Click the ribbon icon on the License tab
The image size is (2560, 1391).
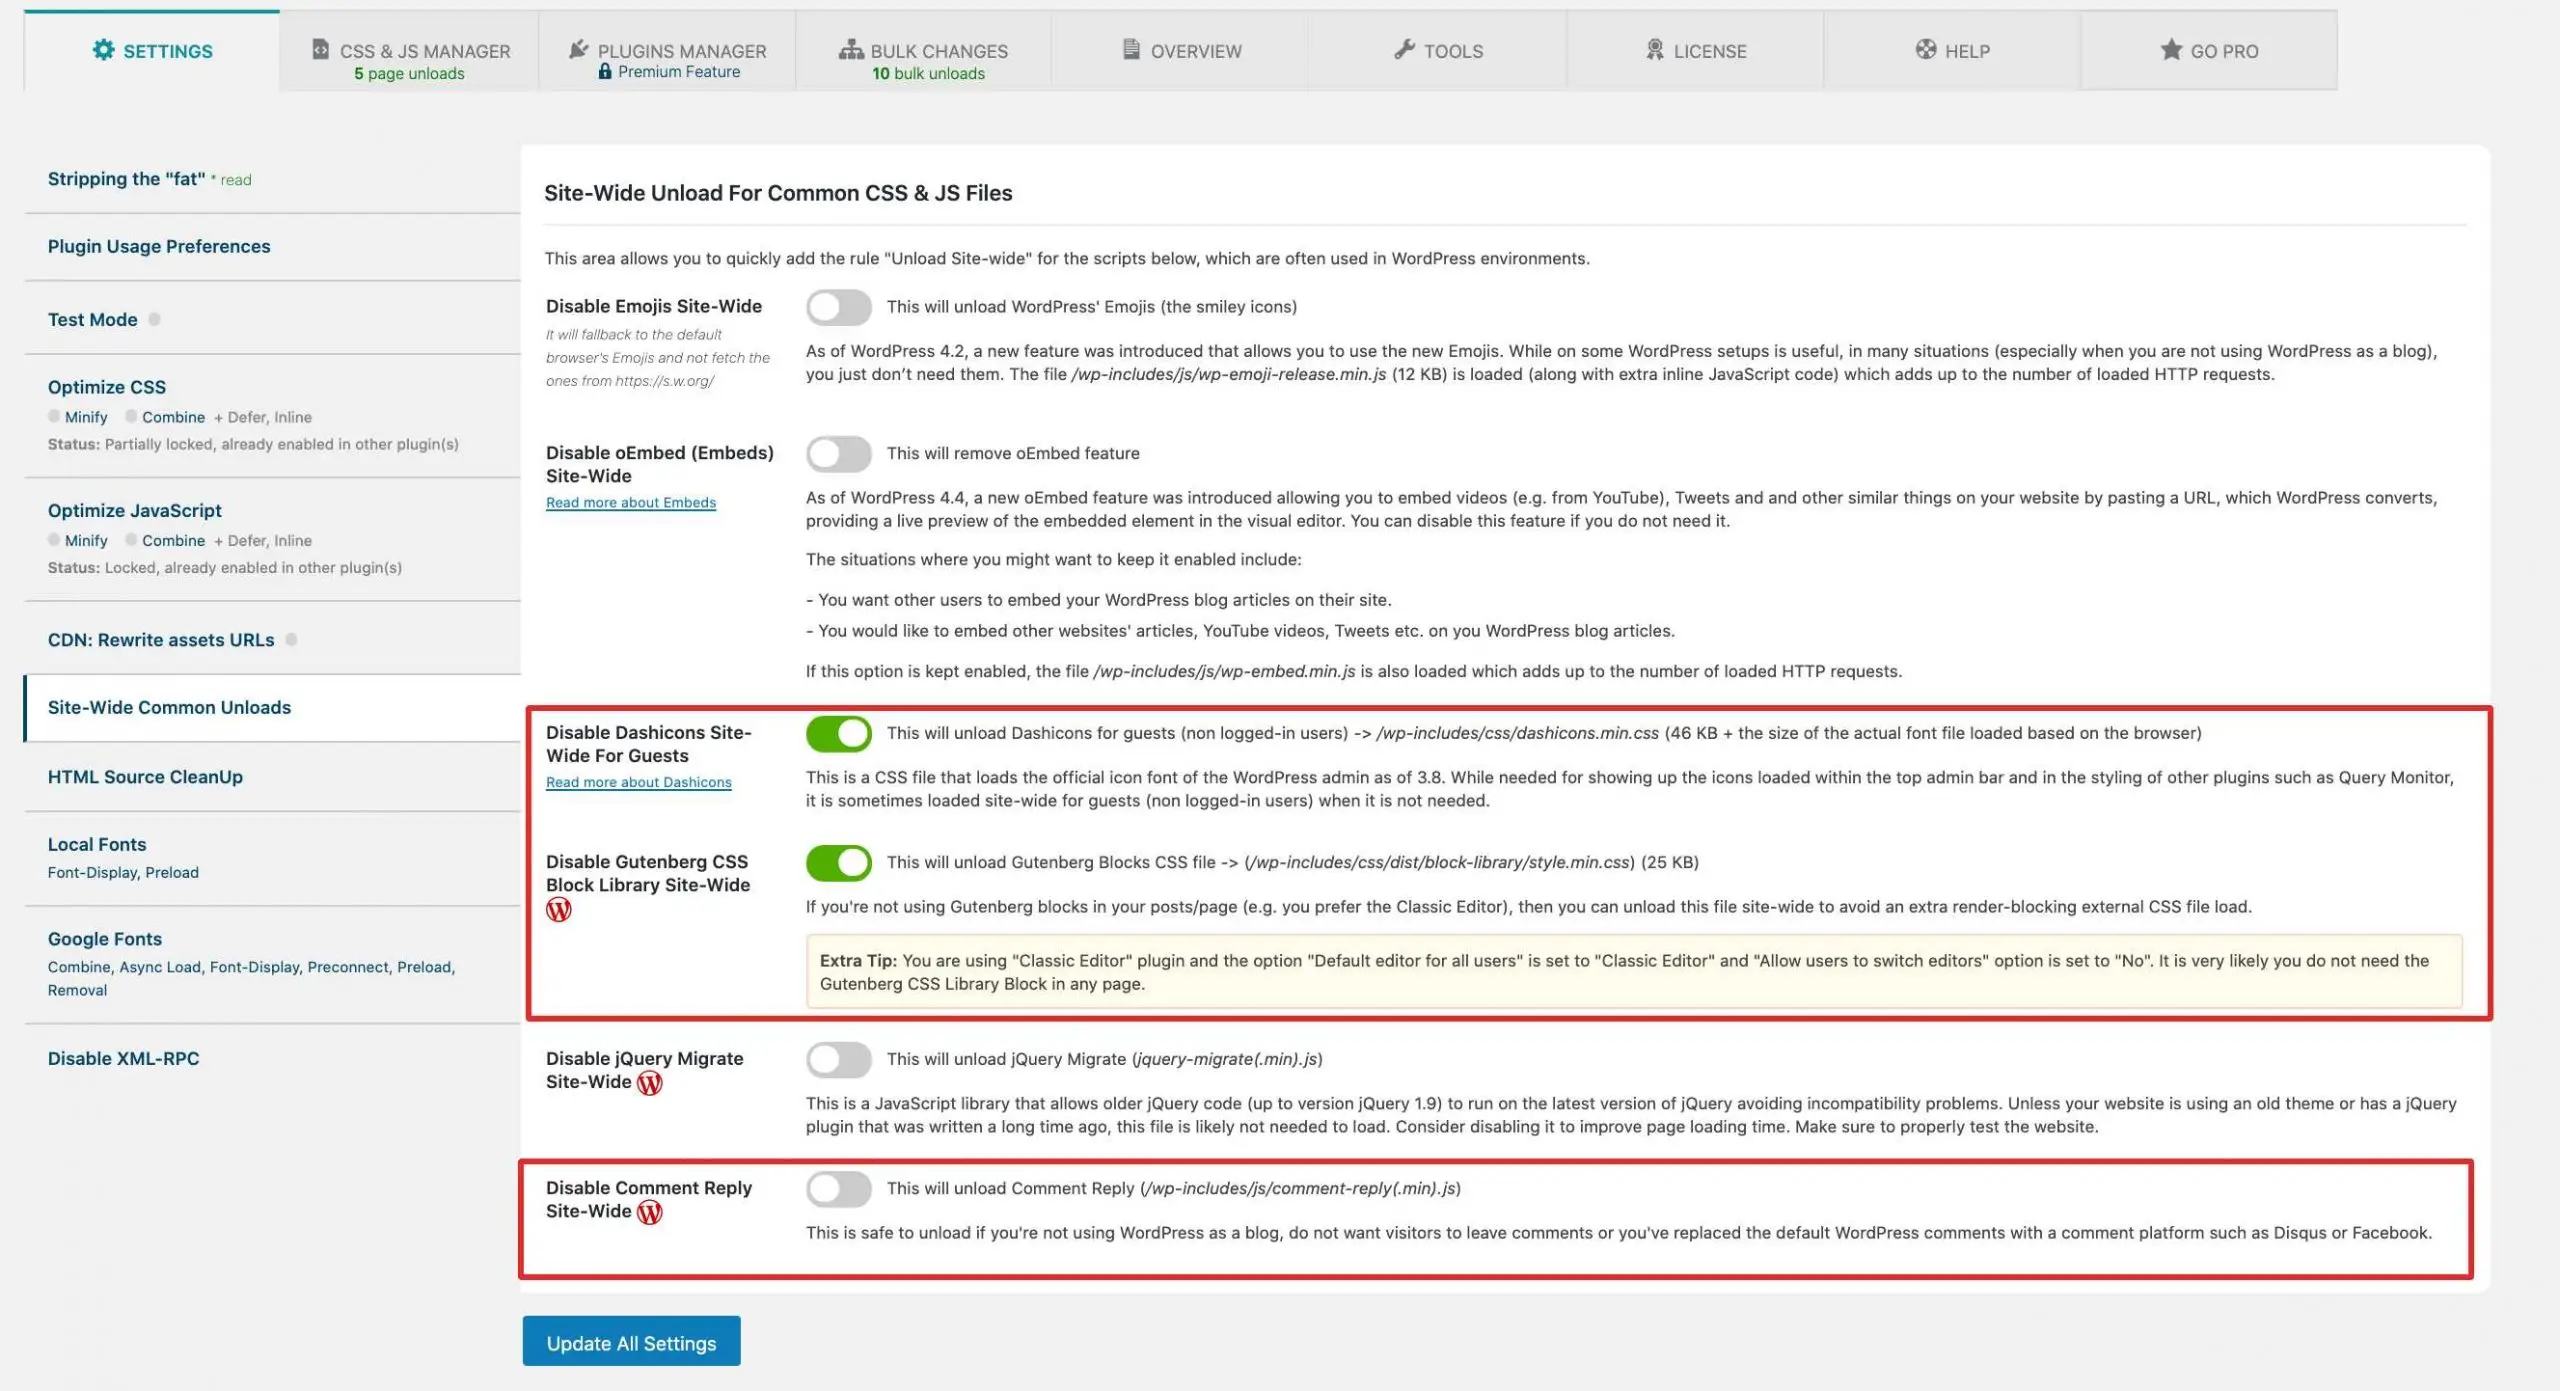[1655, 49]
